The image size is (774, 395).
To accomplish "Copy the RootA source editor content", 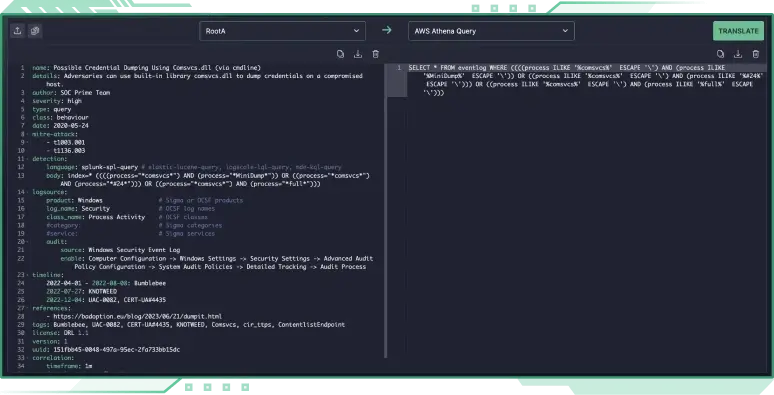I will point(341,54).
